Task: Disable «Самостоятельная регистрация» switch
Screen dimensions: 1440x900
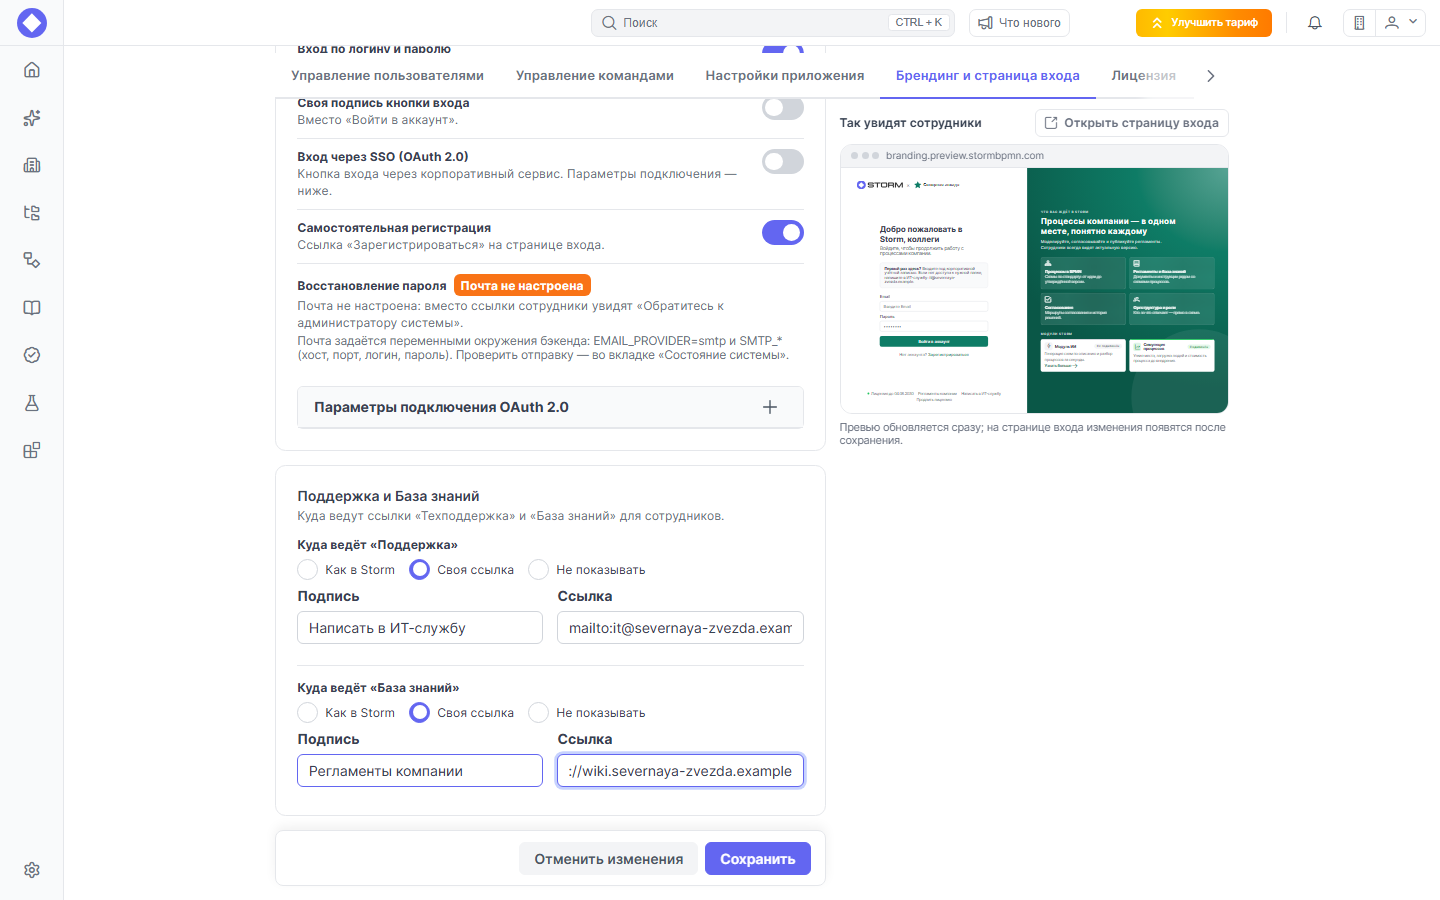Action: (783, 232)
